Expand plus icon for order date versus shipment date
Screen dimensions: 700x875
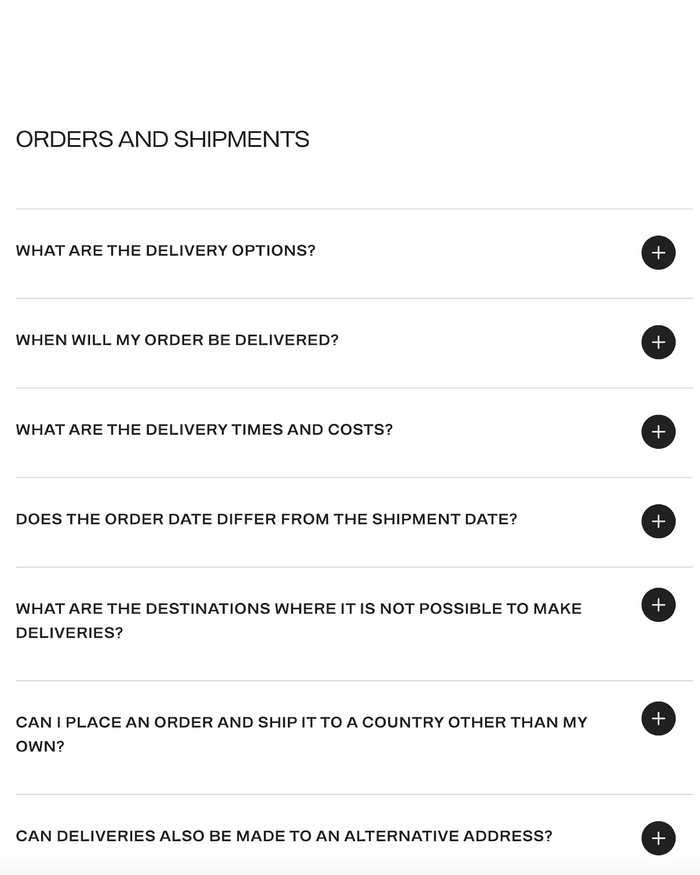658,521
